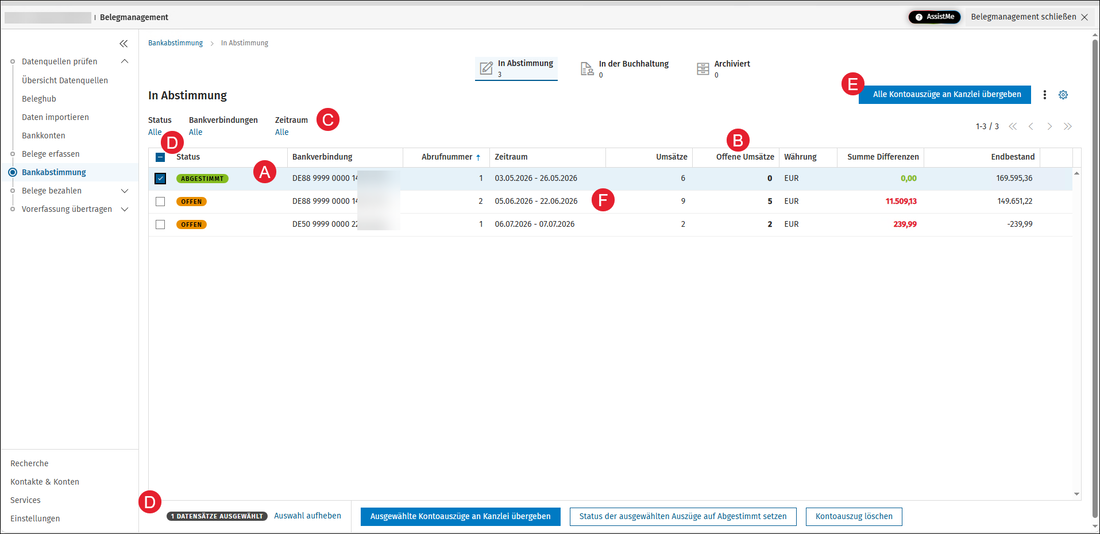Image resolution: width=1100 pixels, height=534 pixels.
Task: Open the Status filter dropdown Alle
Action: 155,132
